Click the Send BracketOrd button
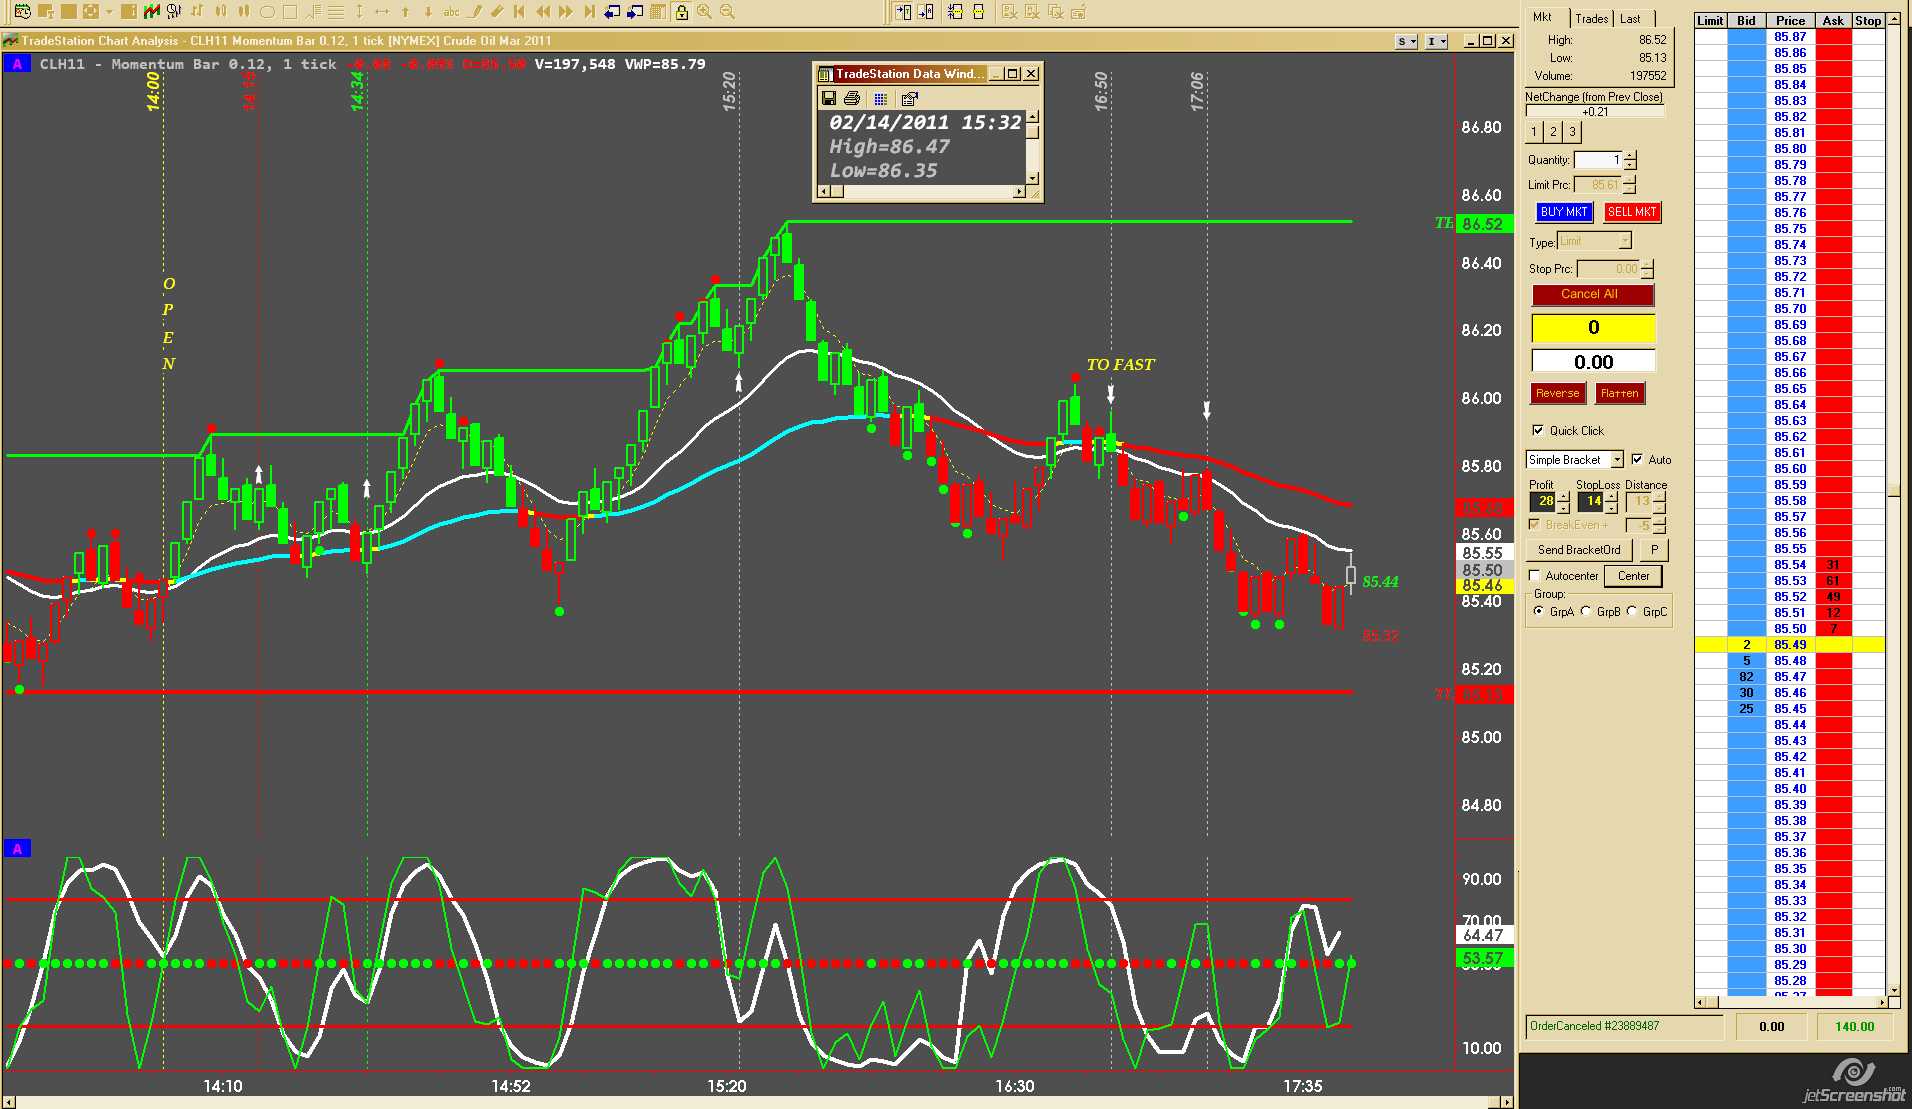This screenshot has height=1109, width=1912. (1579, 549)
